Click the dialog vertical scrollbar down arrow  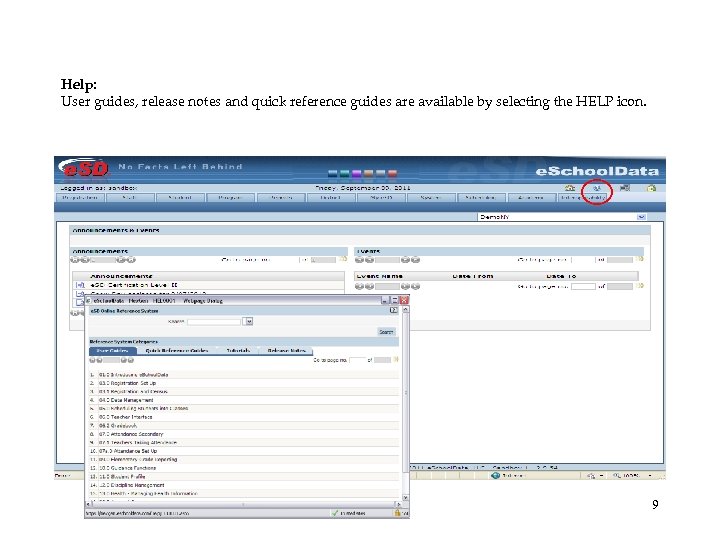[405, 497]
